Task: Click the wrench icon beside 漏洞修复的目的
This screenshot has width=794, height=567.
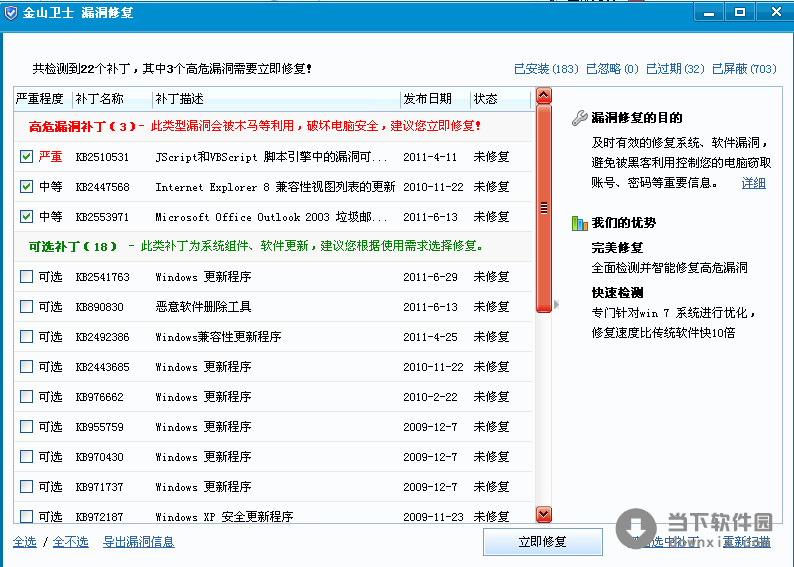Action: pos(579,118)
